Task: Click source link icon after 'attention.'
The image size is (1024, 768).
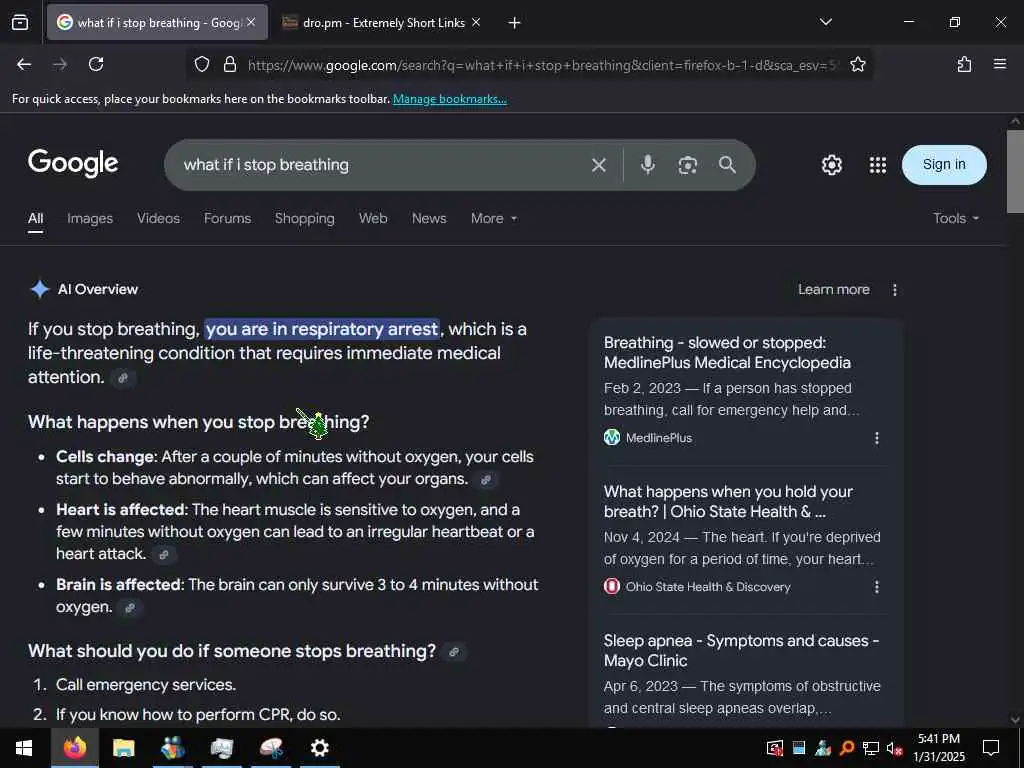Action: click(x=123, y=377)
